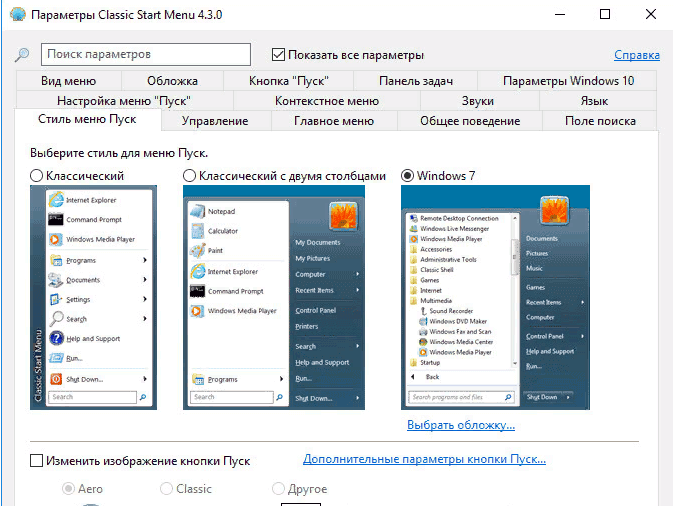This screenshot has height=506, width=673.
Task: Click Programs icon in classic preview
Action: click(56, 260)
